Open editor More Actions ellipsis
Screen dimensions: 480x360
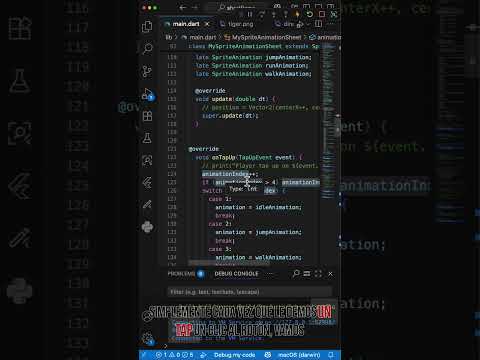(x=331, y=24)
